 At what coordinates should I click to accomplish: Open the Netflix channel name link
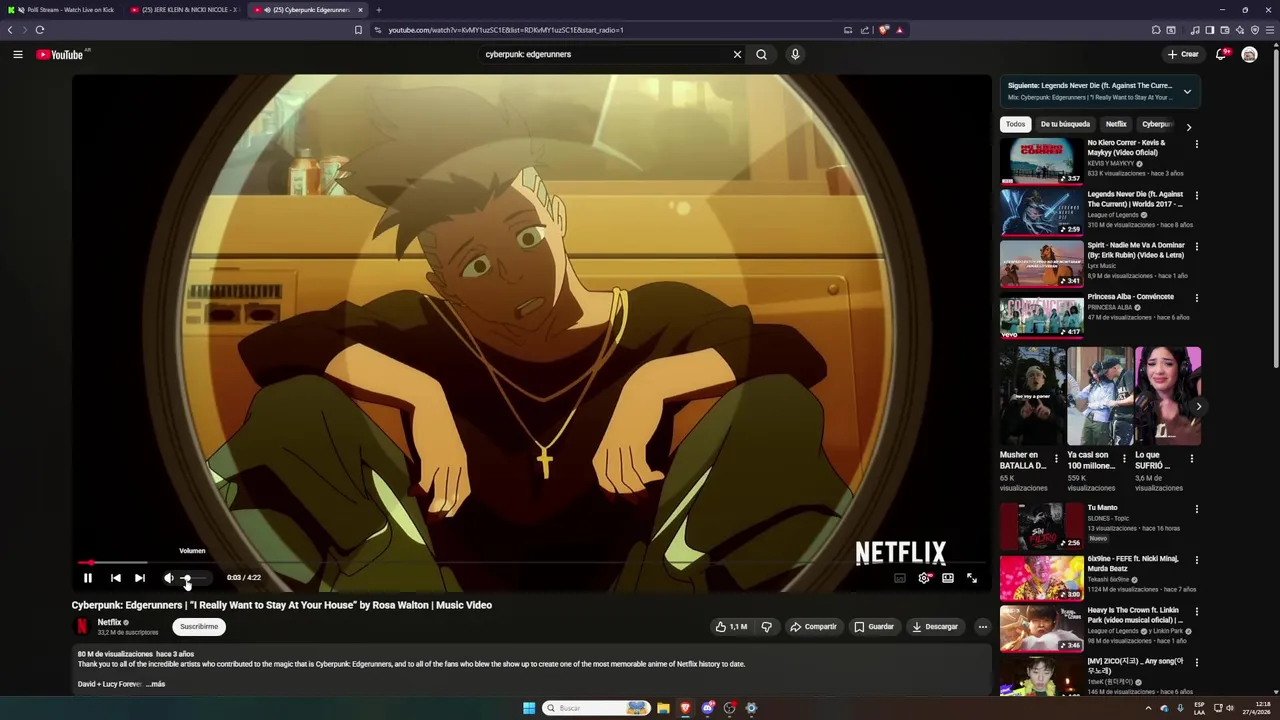tap(109, 622)
